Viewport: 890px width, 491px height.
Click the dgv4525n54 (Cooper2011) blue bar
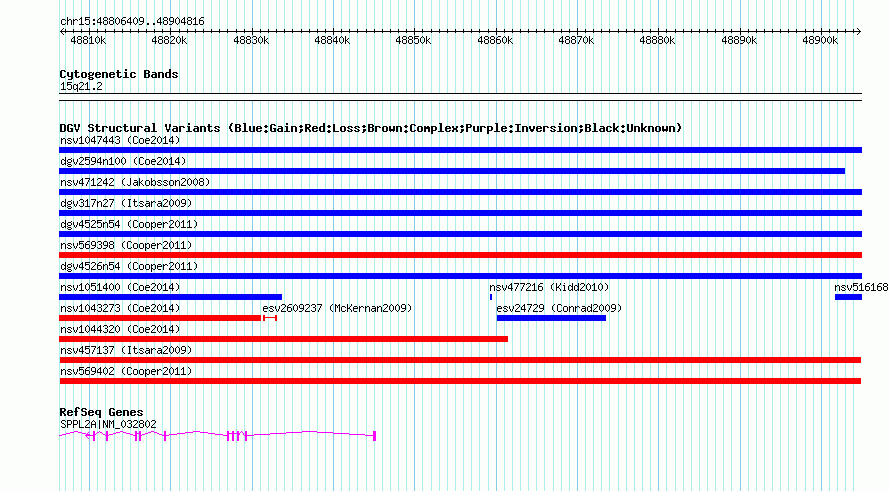[x=460, y=234]
